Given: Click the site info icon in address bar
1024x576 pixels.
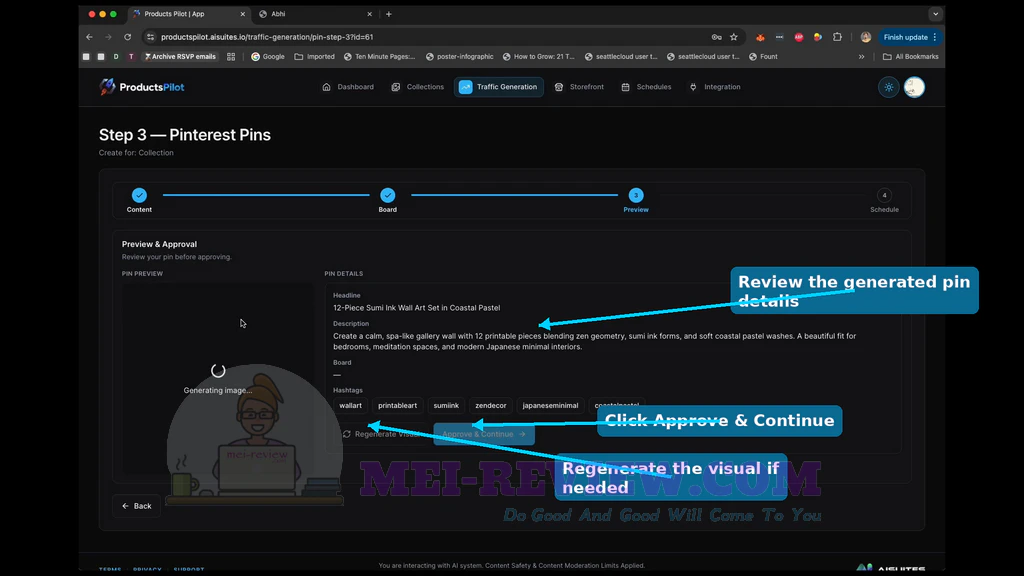Looking at the screenshot, I should coord(151,37).
